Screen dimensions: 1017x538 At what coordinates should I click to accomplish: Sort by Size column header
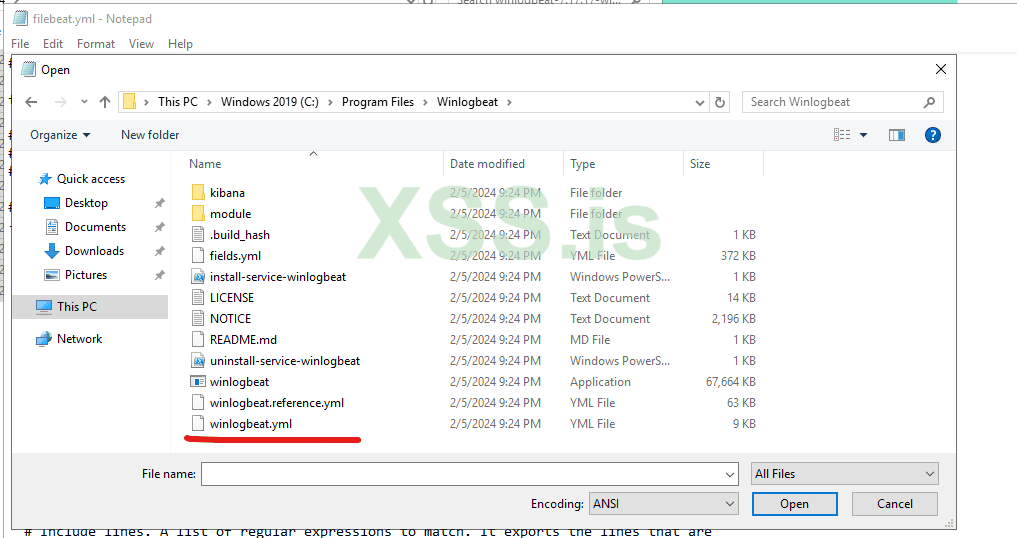click(x=700, y=164)
